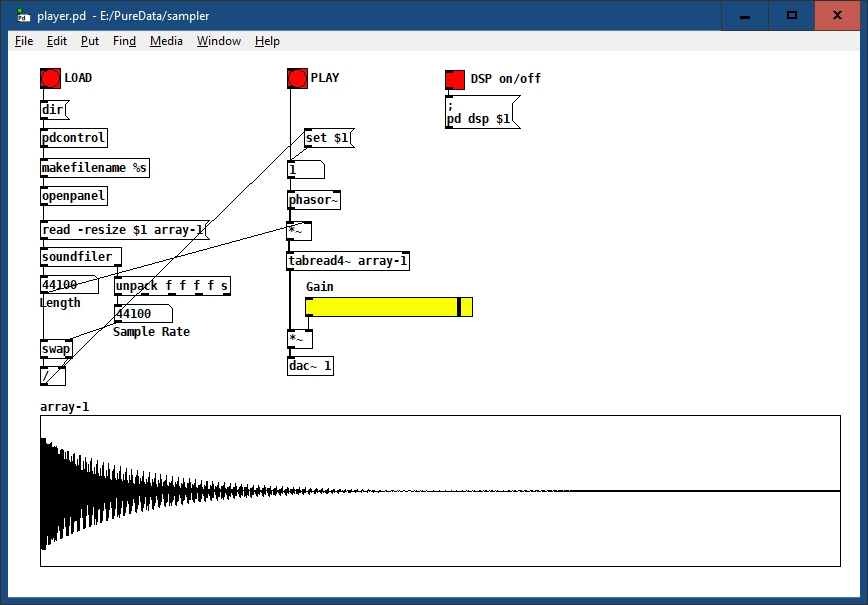Select the phasor~ object
Image resolution: width=868 pixels, height=605 pixels.
pyautogui.click(x=314, y=200)
